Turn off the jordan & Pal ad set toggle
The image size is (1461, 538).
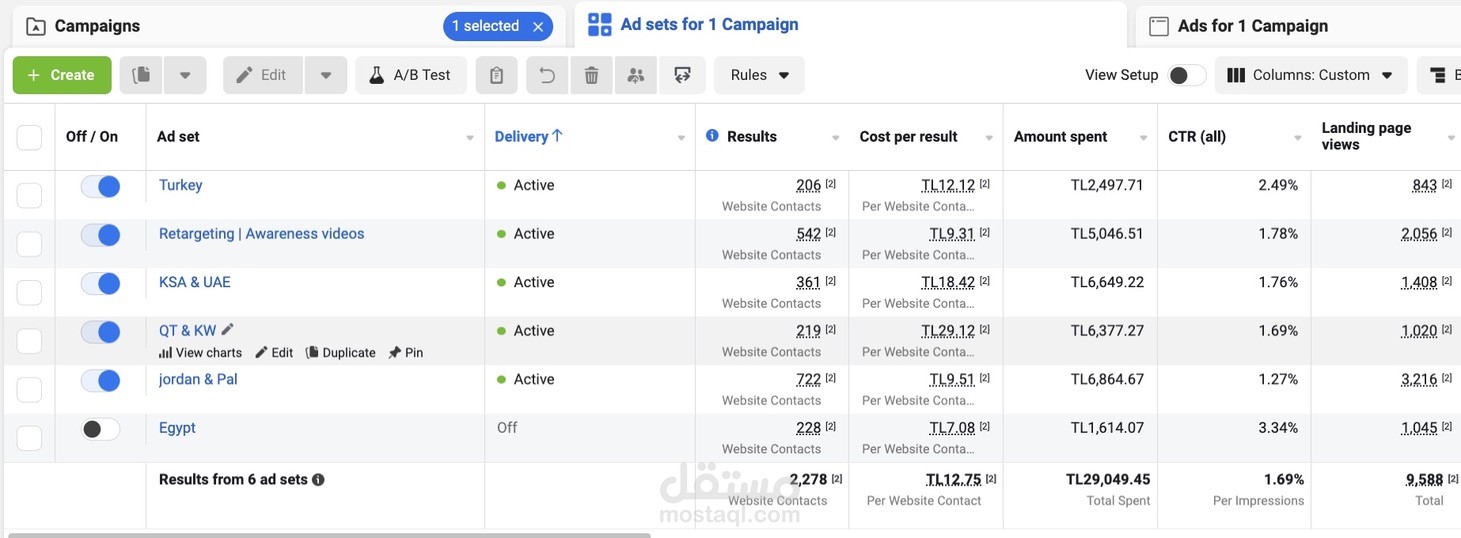[100, 380]
